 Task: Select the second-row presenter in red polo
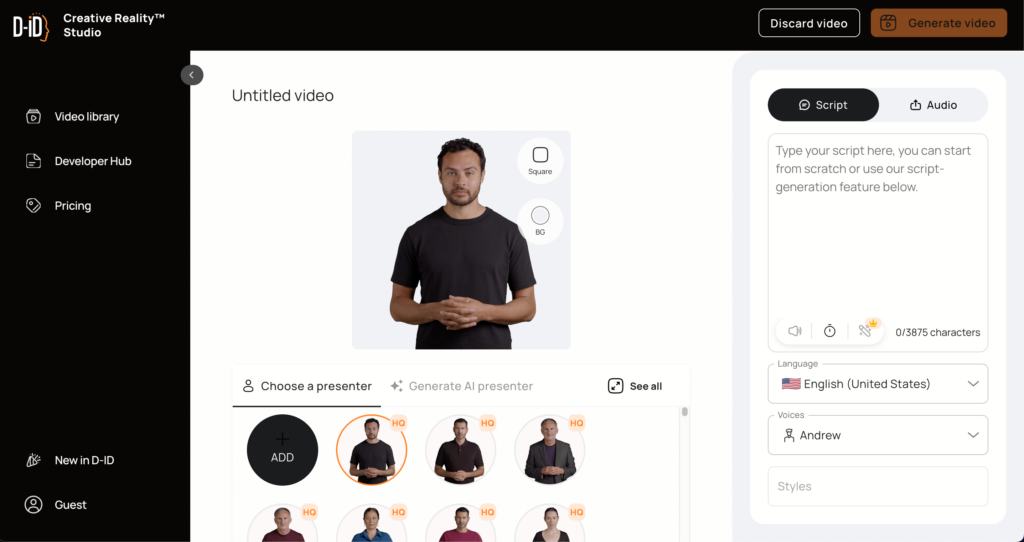[460, 523]
